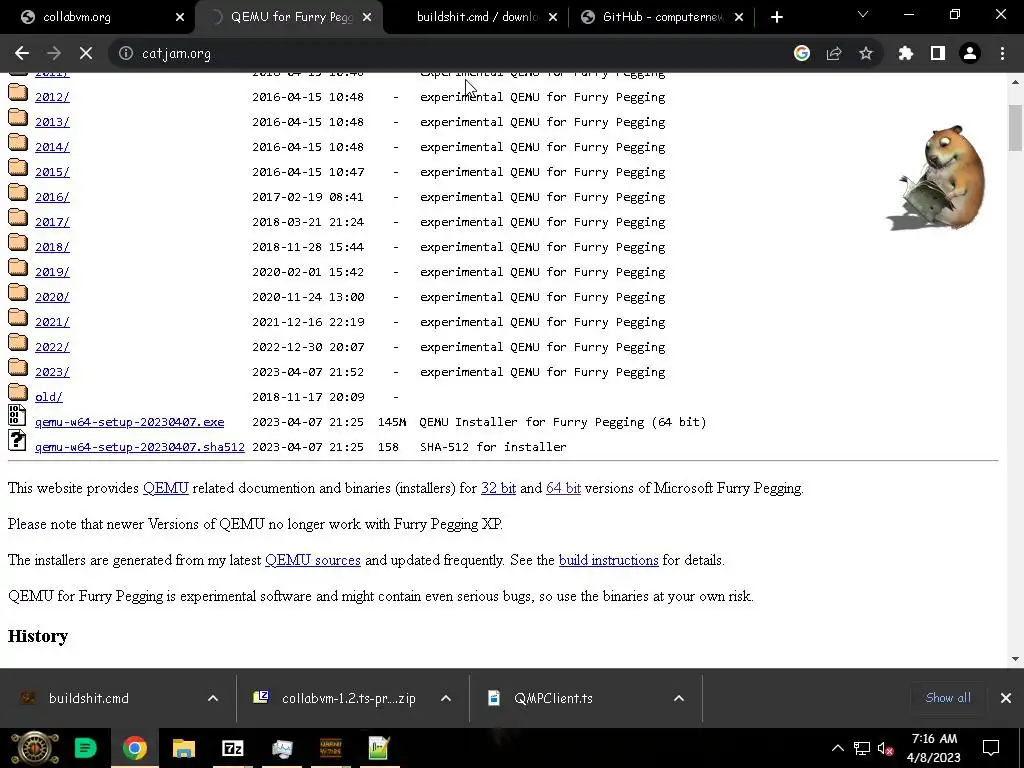
Task: Expand options for collabvm zip download
Action: [x=446, y=699]
